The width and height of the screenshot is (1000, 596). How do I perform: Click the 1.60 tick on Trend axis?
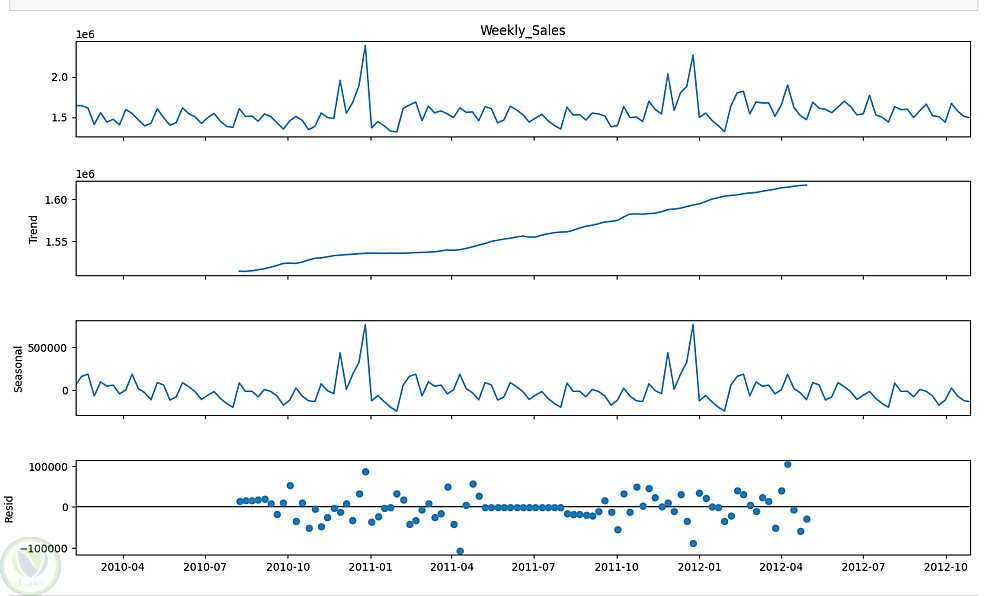(55, 200)
